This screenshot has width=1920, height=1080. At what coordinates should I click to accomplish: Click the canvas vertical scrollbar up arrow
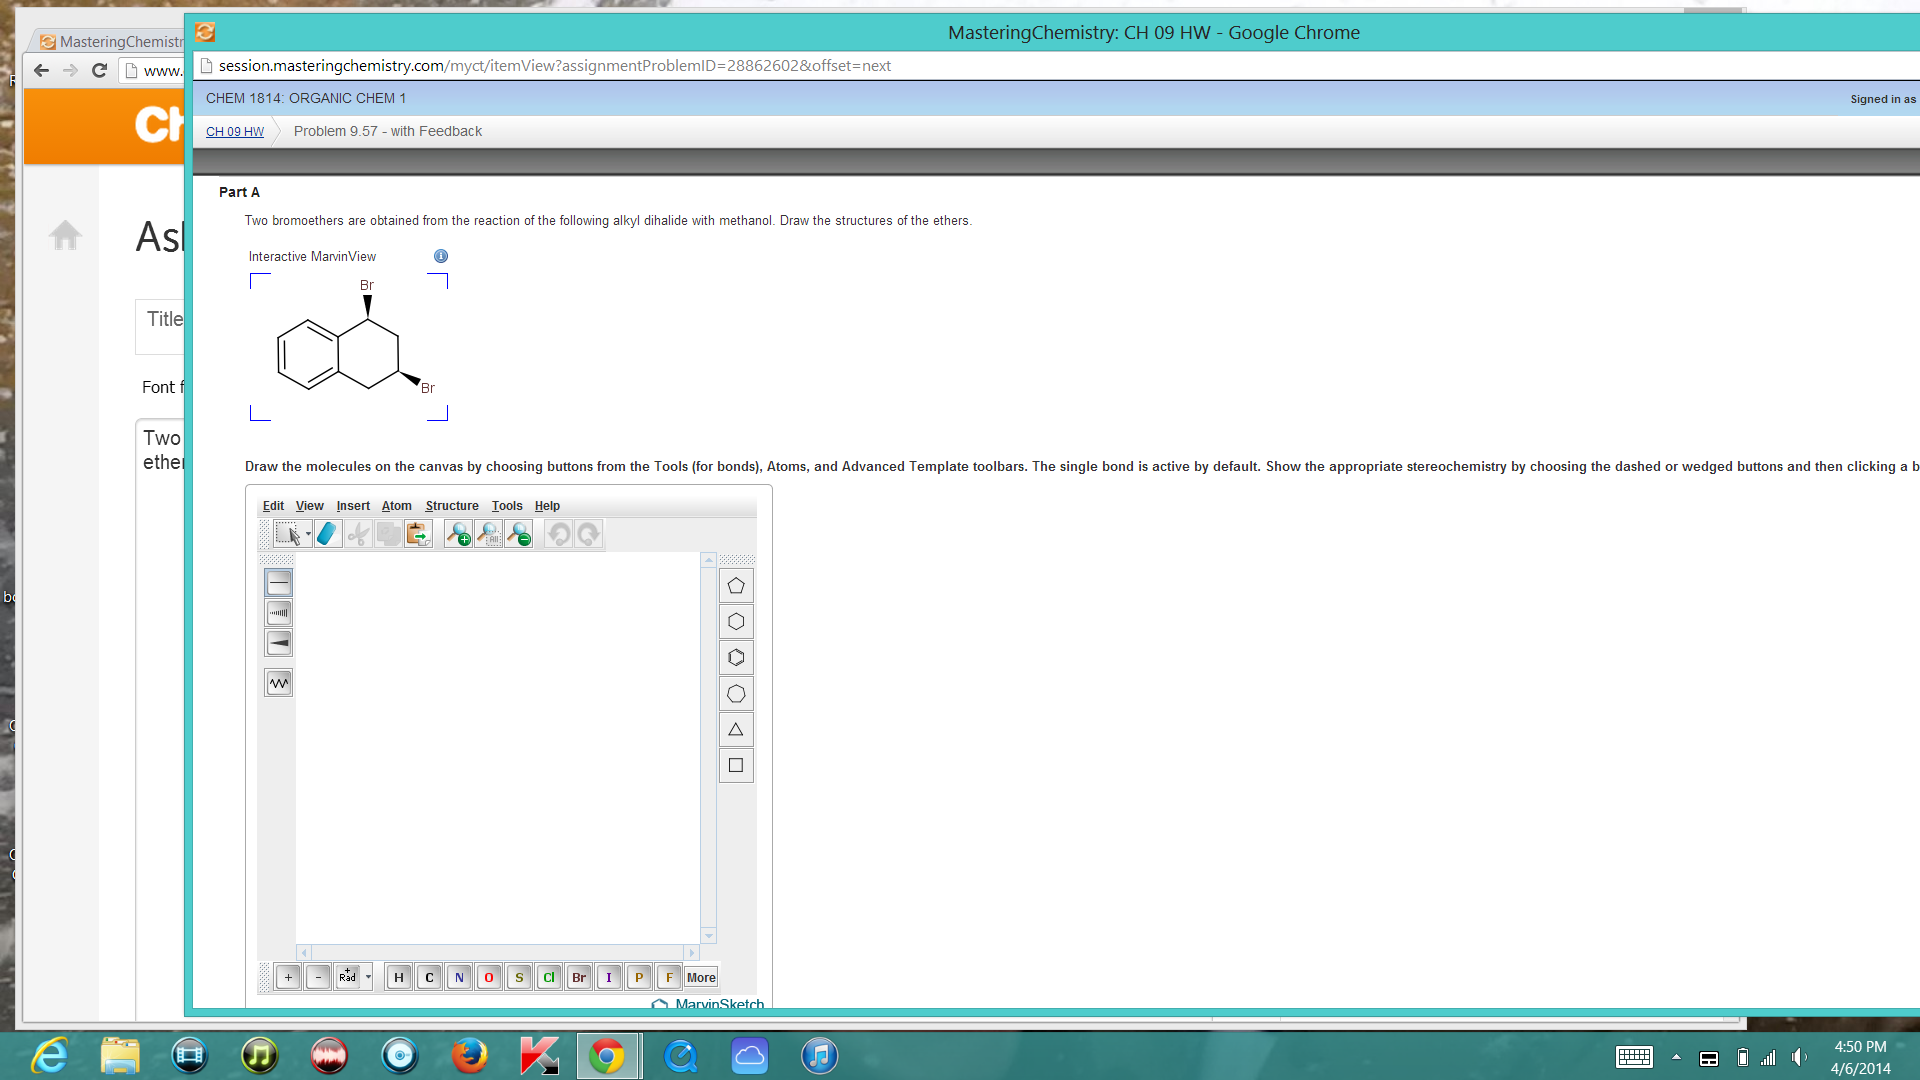click(x=709, y=560)
